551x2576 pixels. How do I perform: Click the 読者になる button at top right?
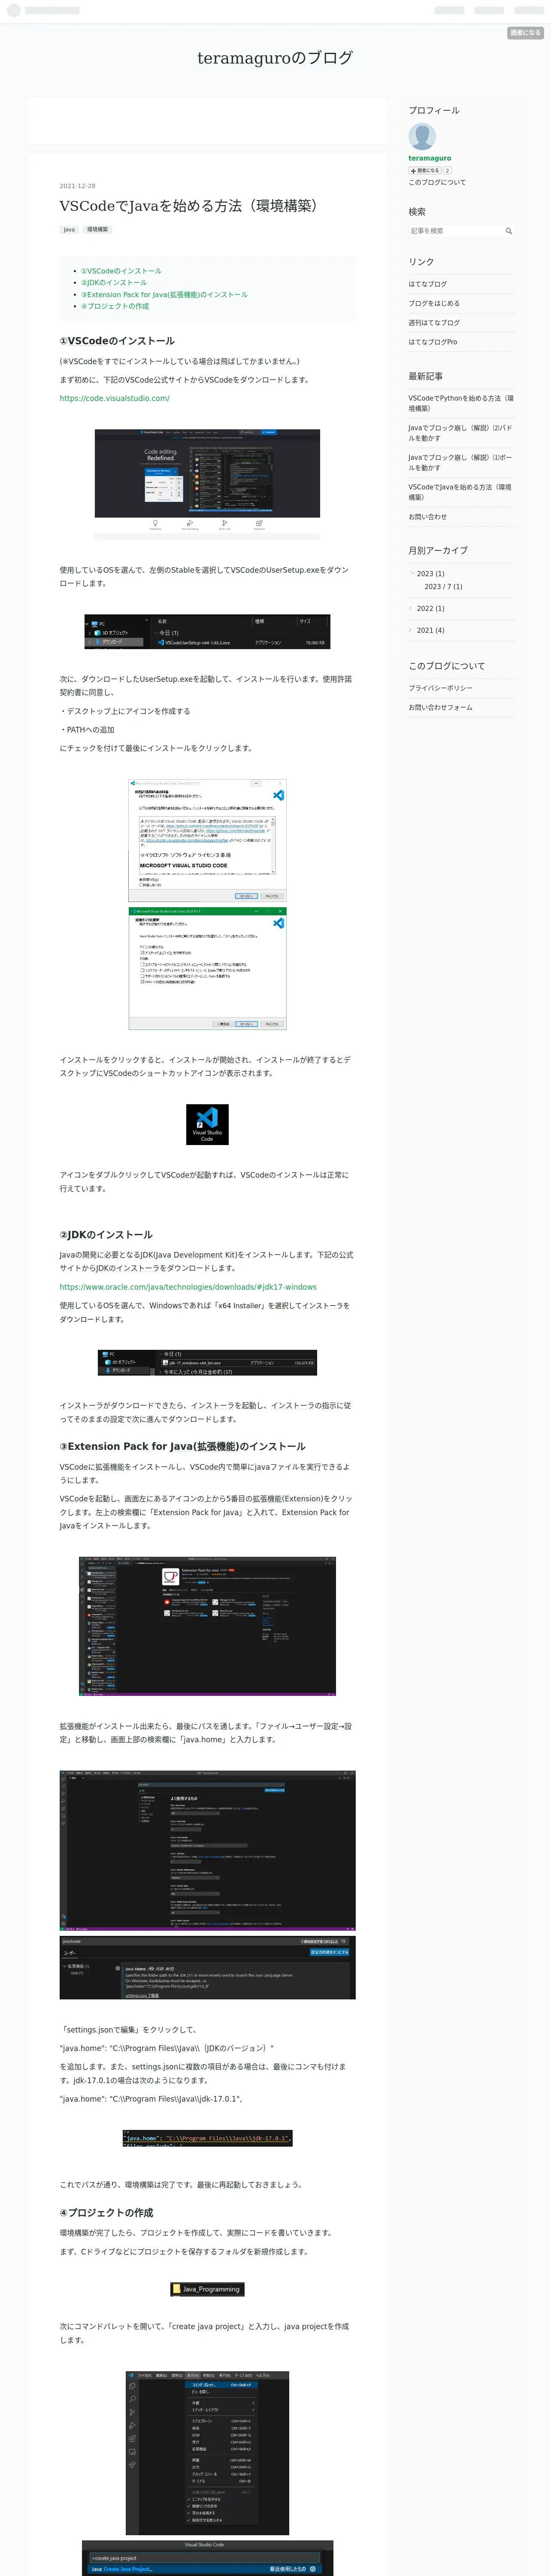[x=525, y=33]
